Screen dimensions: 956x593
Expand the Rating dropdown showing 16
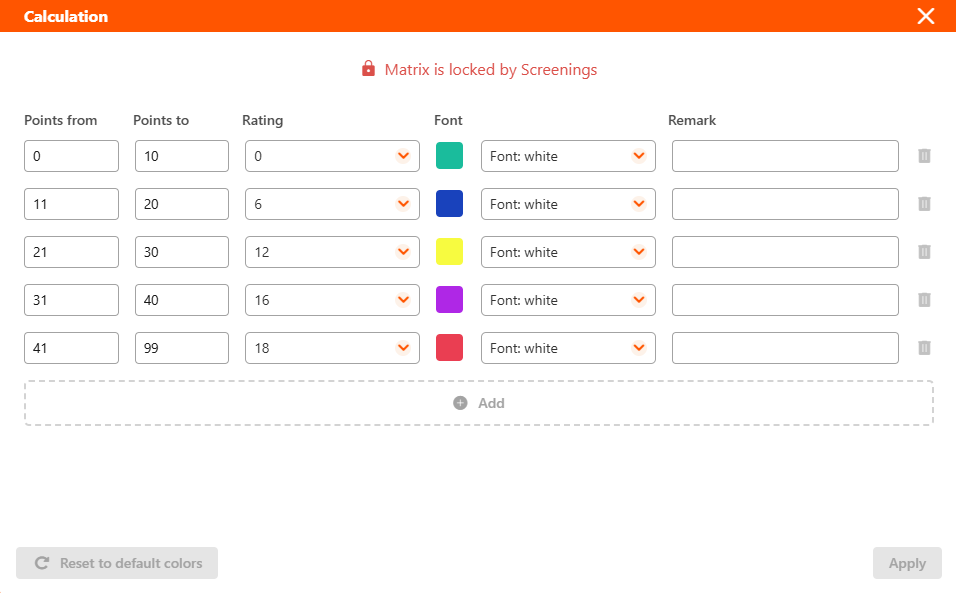(x=332, y=300)
